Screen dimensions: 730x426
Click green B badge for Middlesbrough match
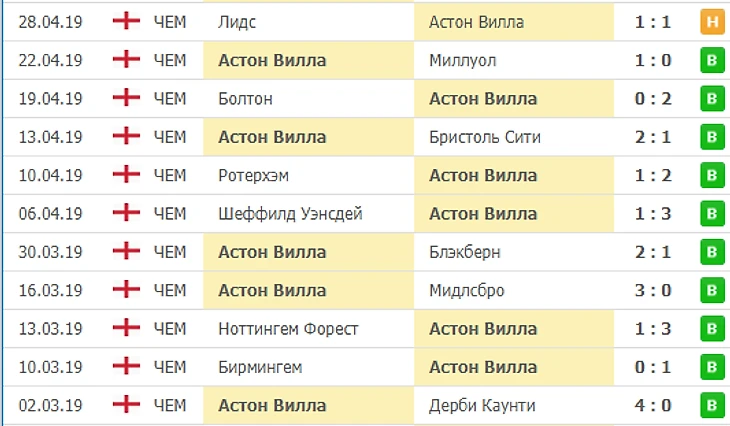(711, 291)
